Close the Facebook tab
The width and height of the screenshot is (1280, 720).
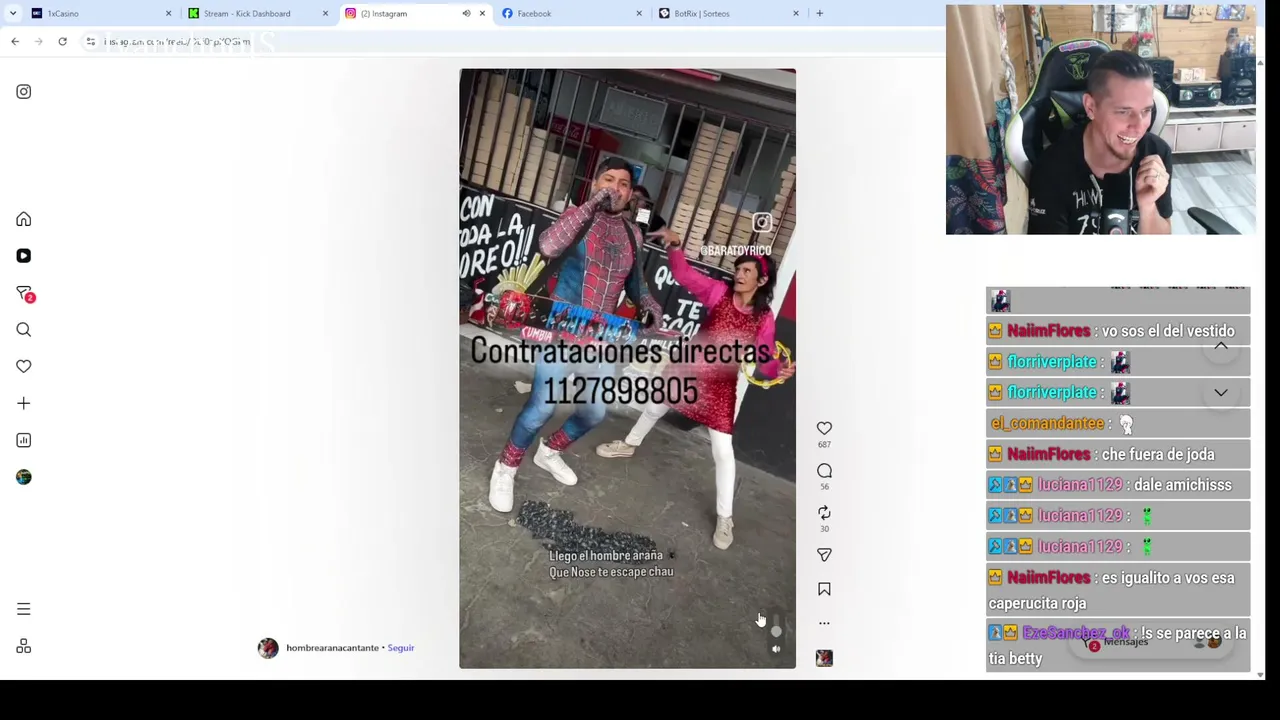(639, 14)
